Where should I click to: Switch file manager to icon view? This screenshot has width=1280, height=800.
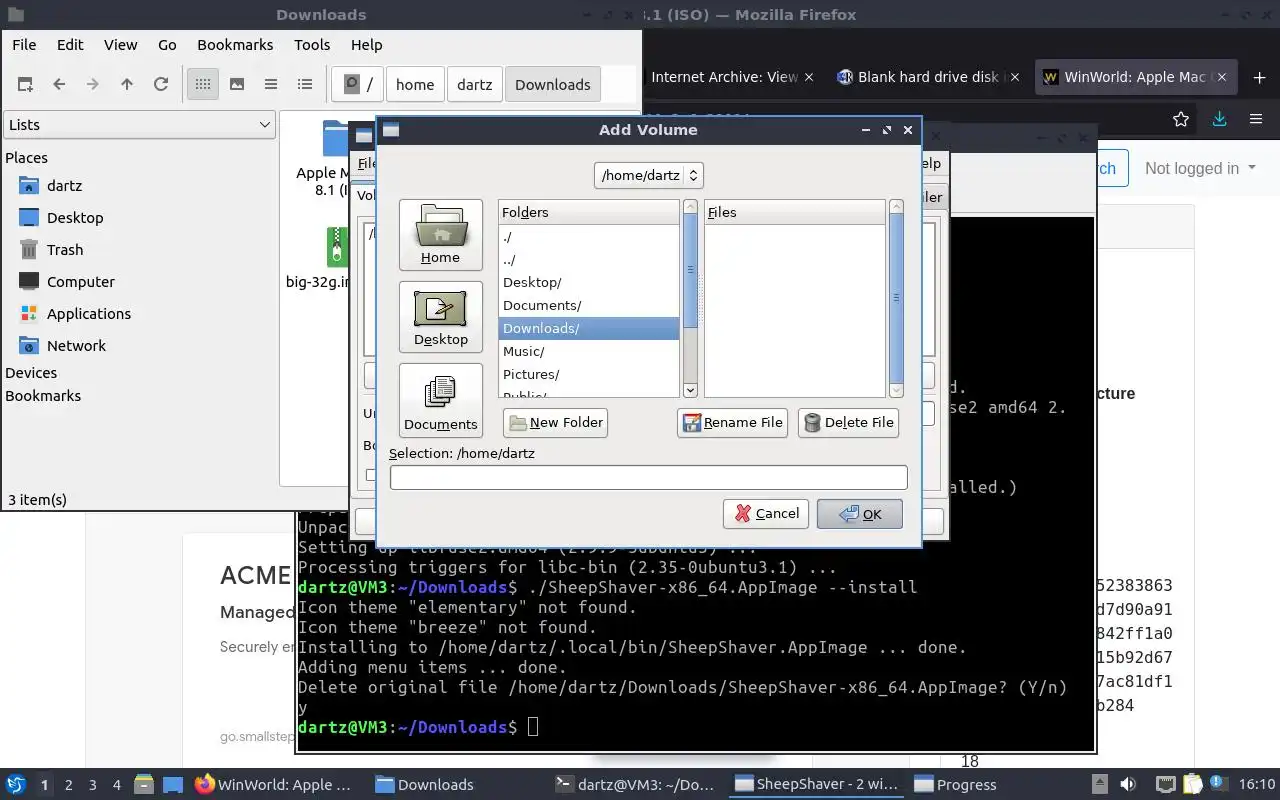click(x=203, y=84)
